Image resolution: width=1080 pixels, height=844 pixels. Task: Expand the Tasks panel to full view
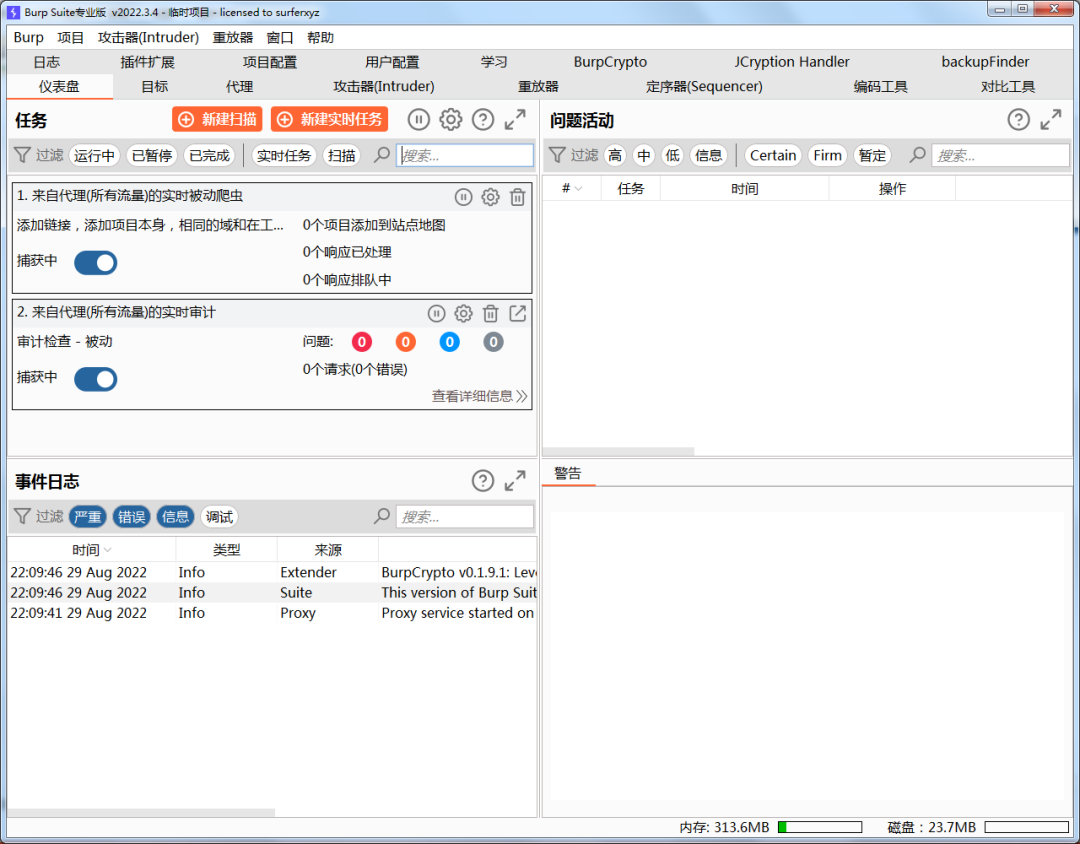(x=515, y=120)
